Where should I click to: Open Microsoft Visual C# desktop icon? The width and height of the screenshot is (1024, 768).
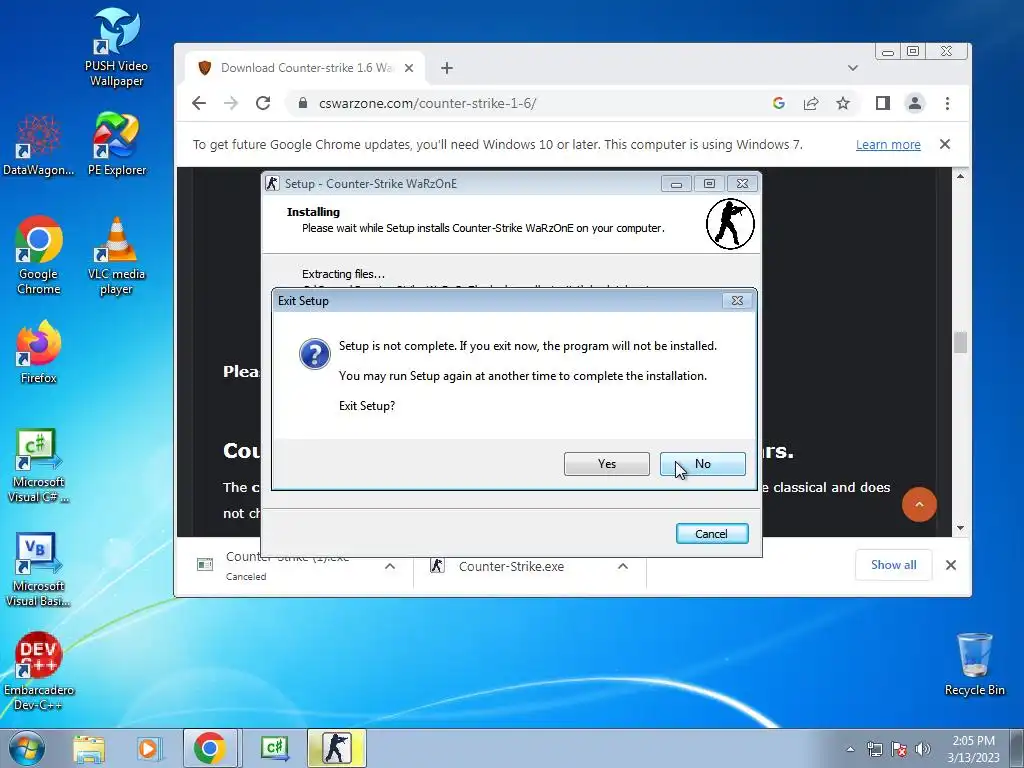click(38, 465)
